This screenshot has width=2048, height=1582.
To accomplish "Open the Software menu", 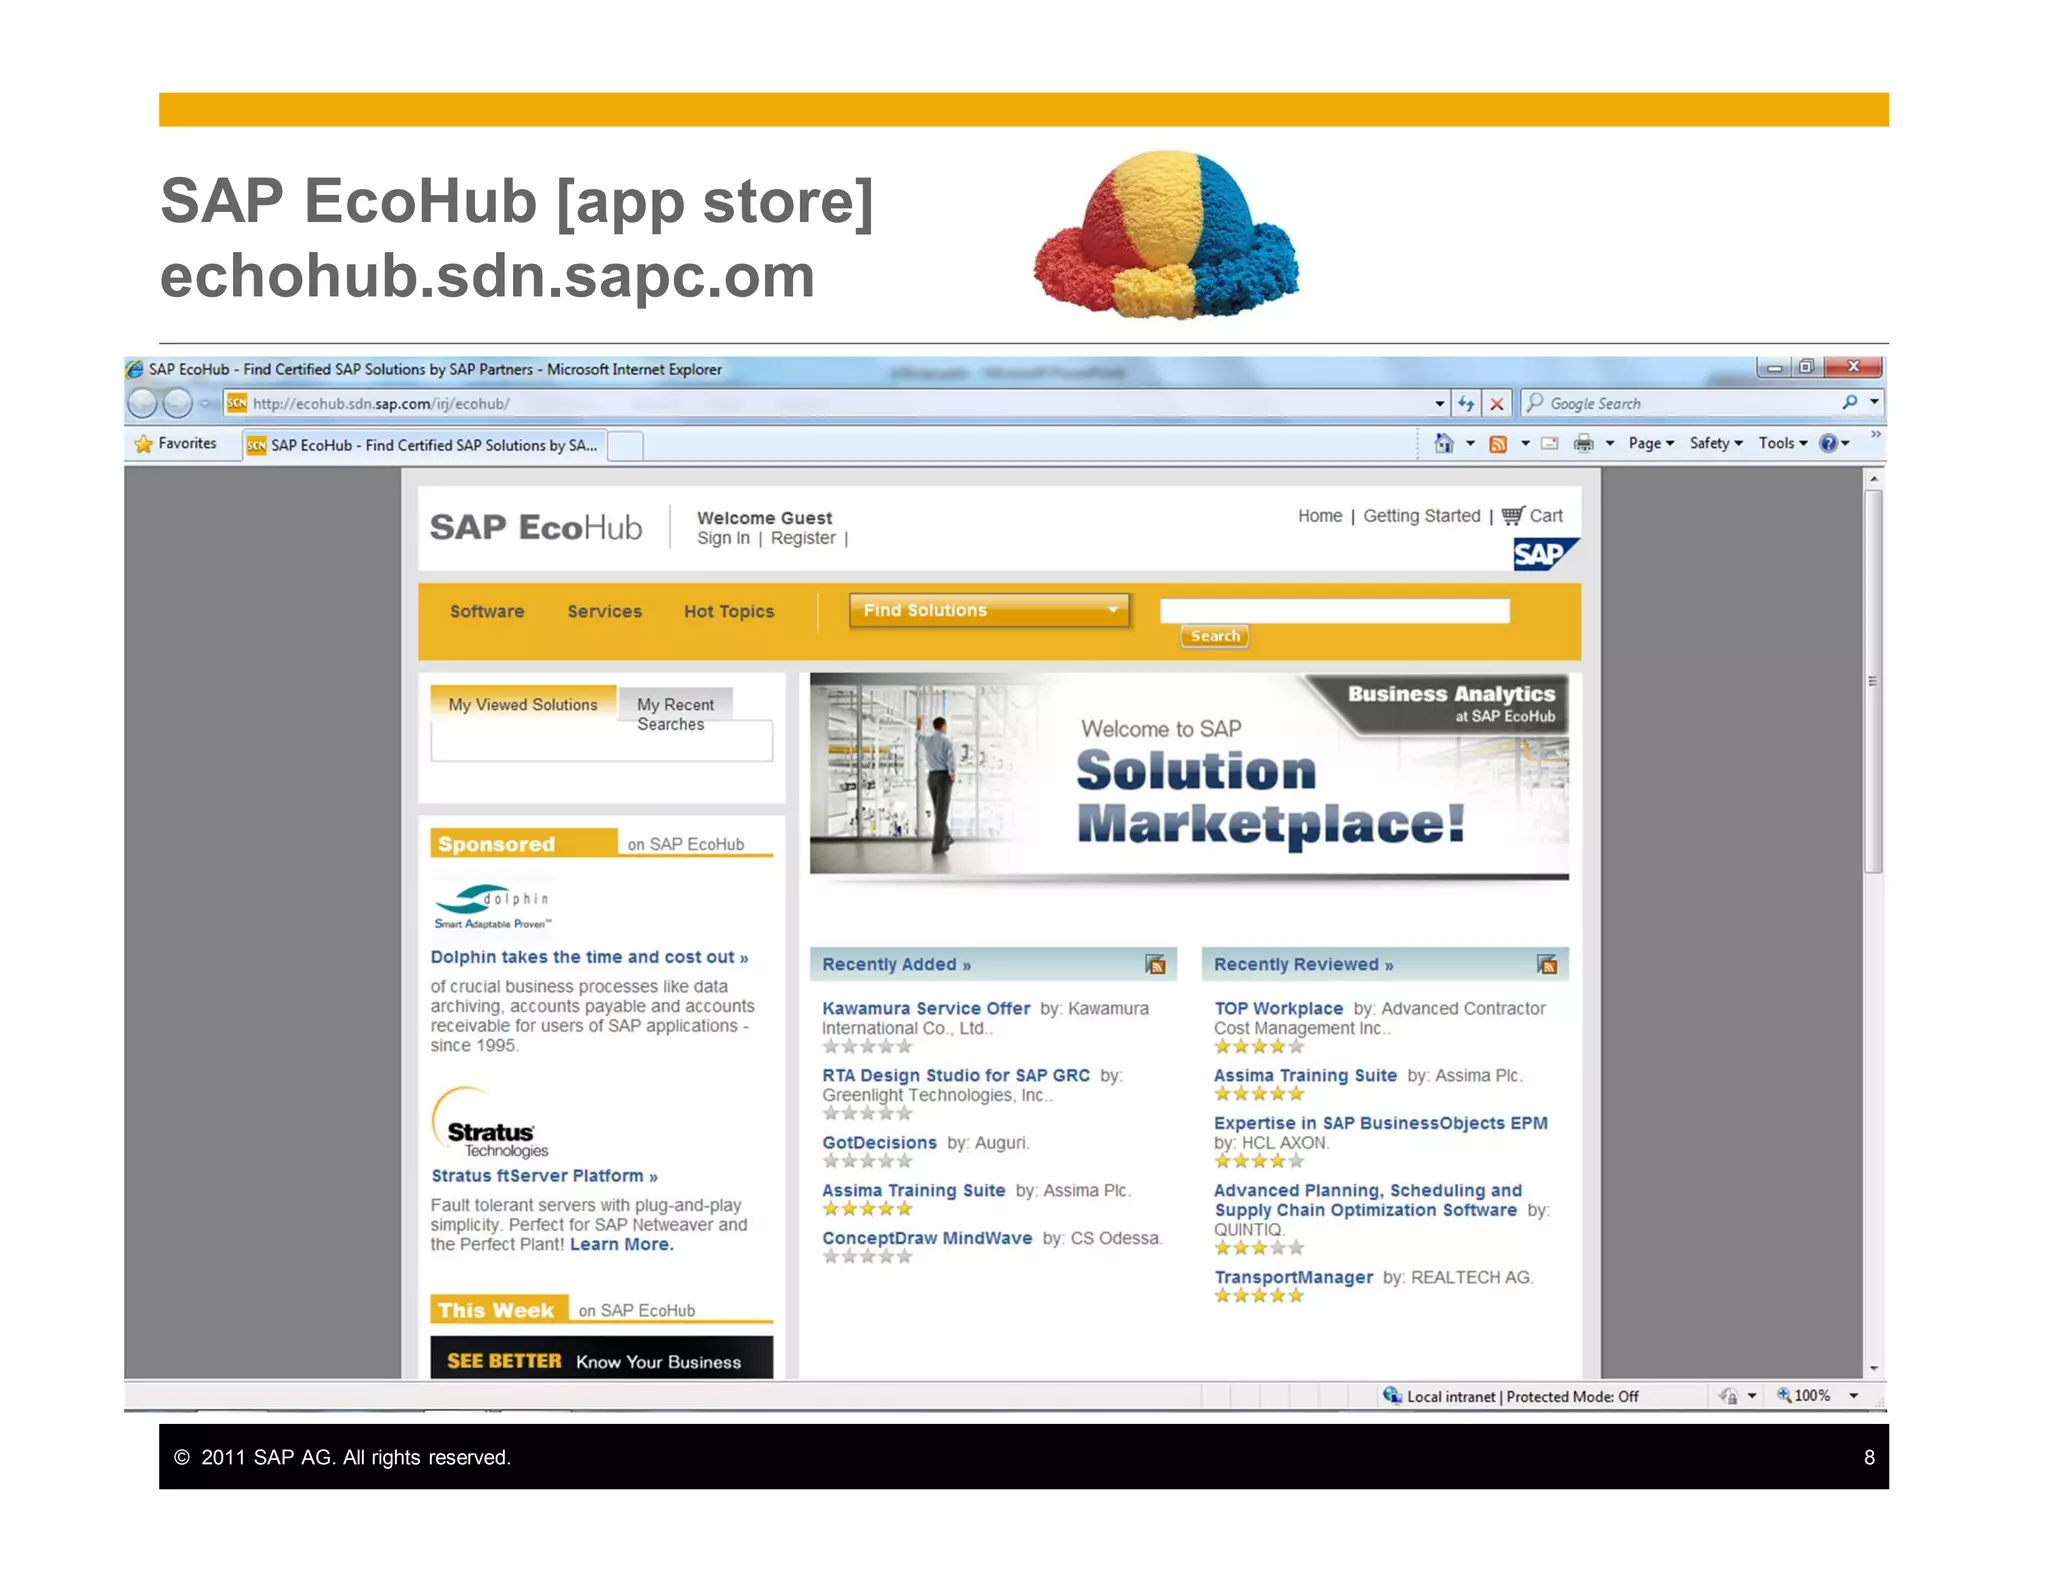I will click(487, 611).
